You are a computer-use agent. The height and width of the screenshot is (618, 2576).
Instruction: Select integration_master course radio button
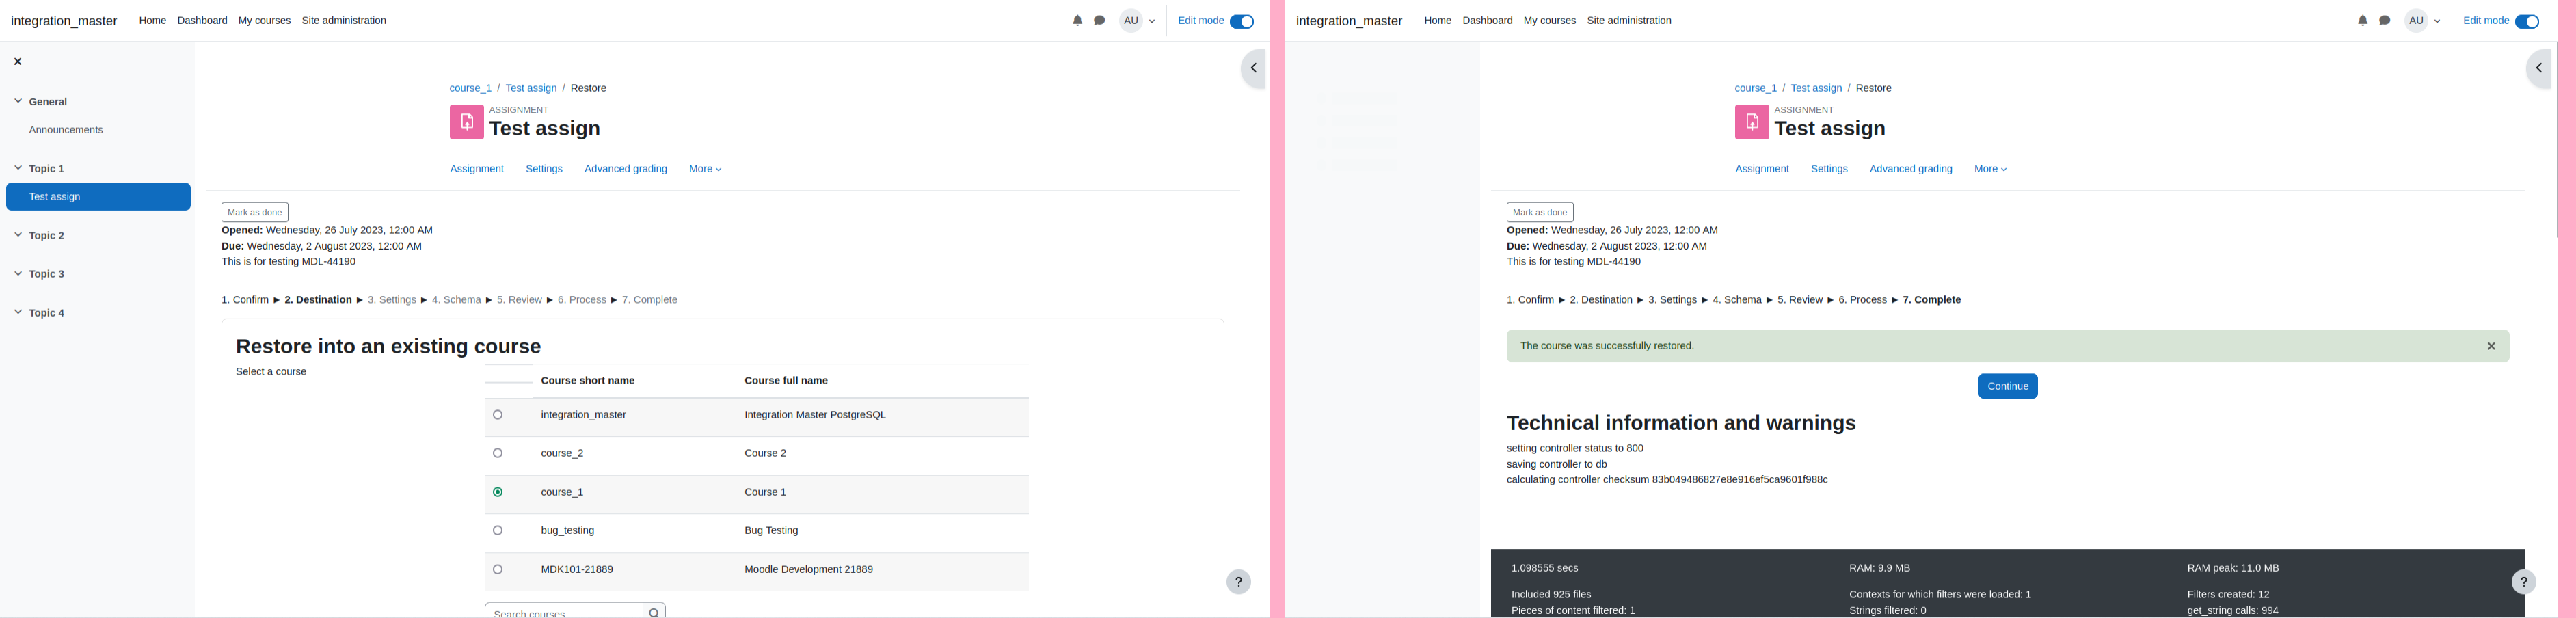coord(498,415)
